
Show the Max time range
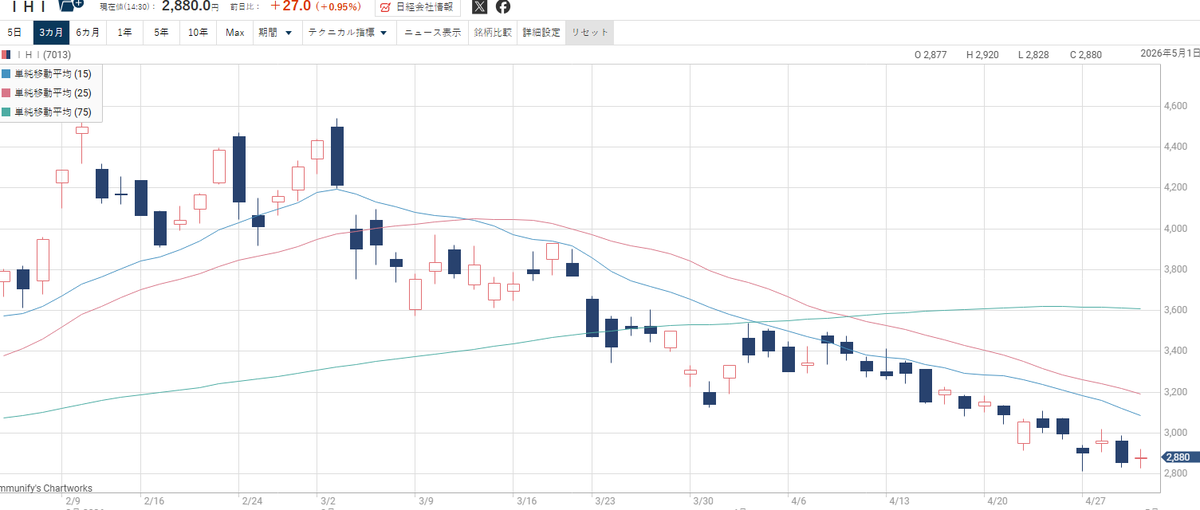235,33
